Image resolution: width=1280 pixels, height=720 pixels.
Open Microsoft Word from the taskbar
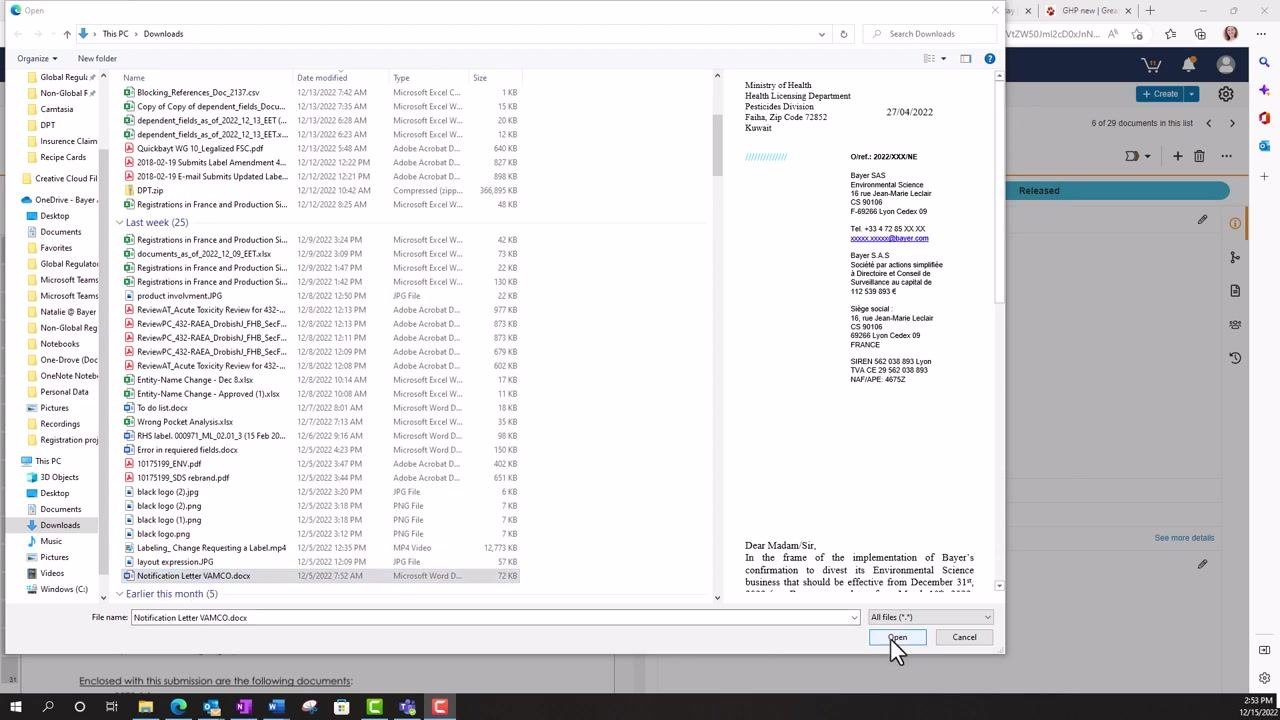(276, 707)
